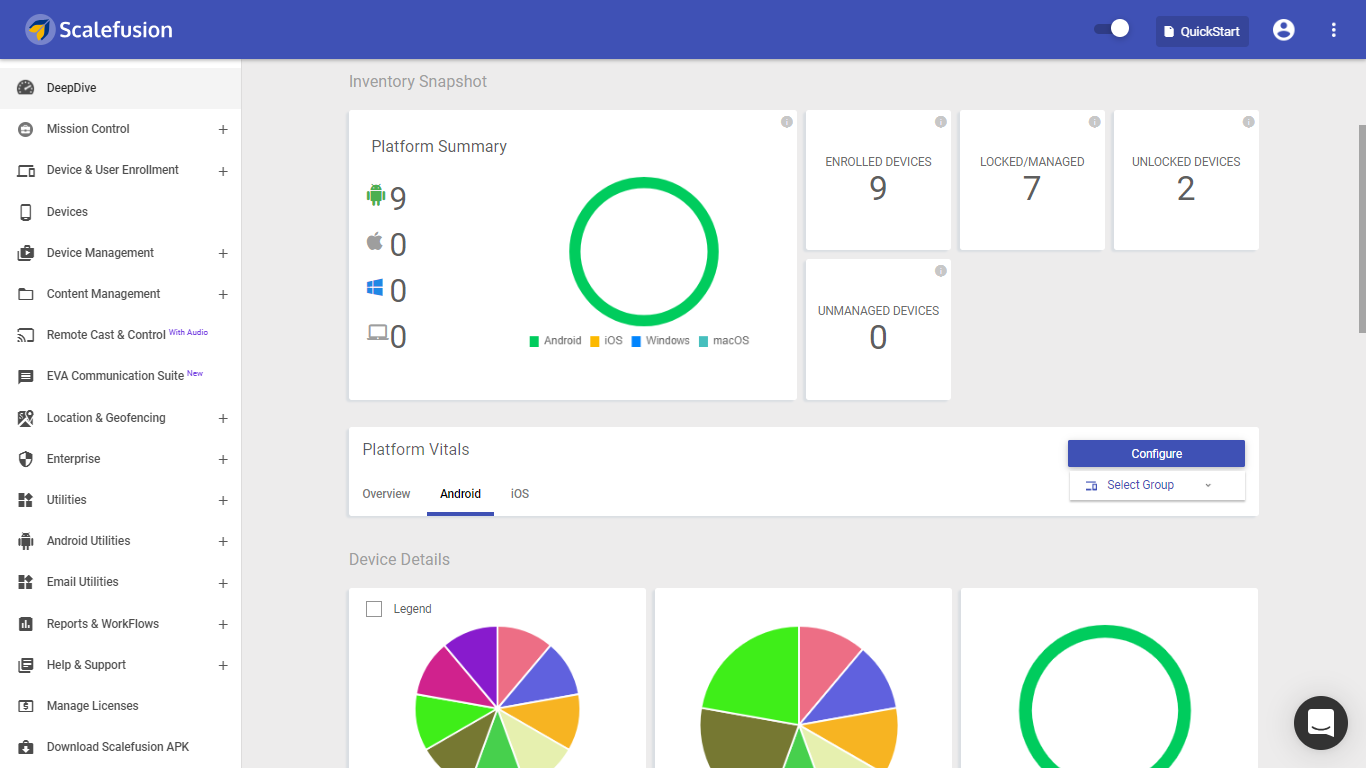1366x768 pixels.
Task: Click the Enterprise shield icon
Action: [26, 459]
